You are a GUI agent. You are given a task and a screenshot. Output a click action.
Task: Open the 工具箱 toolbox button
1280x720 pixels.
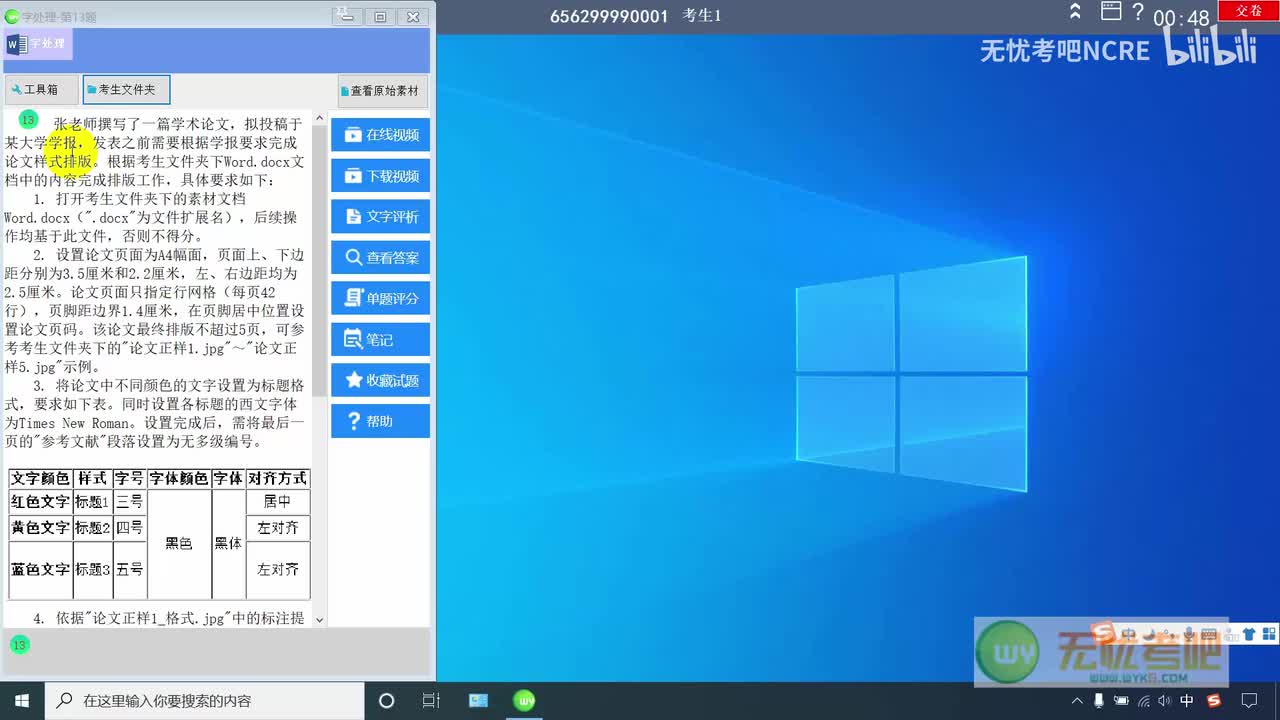pyautogui.click(x=41, y=90)
